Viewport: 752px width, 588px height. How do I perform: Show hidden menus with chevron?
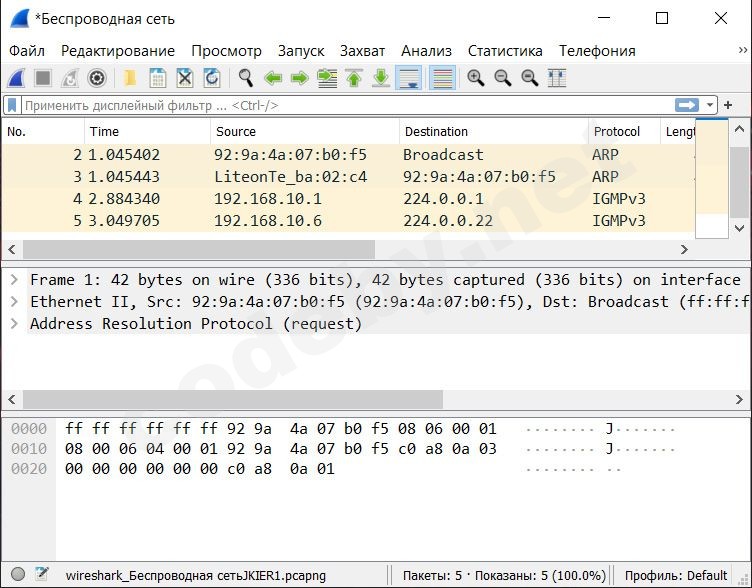742,50
